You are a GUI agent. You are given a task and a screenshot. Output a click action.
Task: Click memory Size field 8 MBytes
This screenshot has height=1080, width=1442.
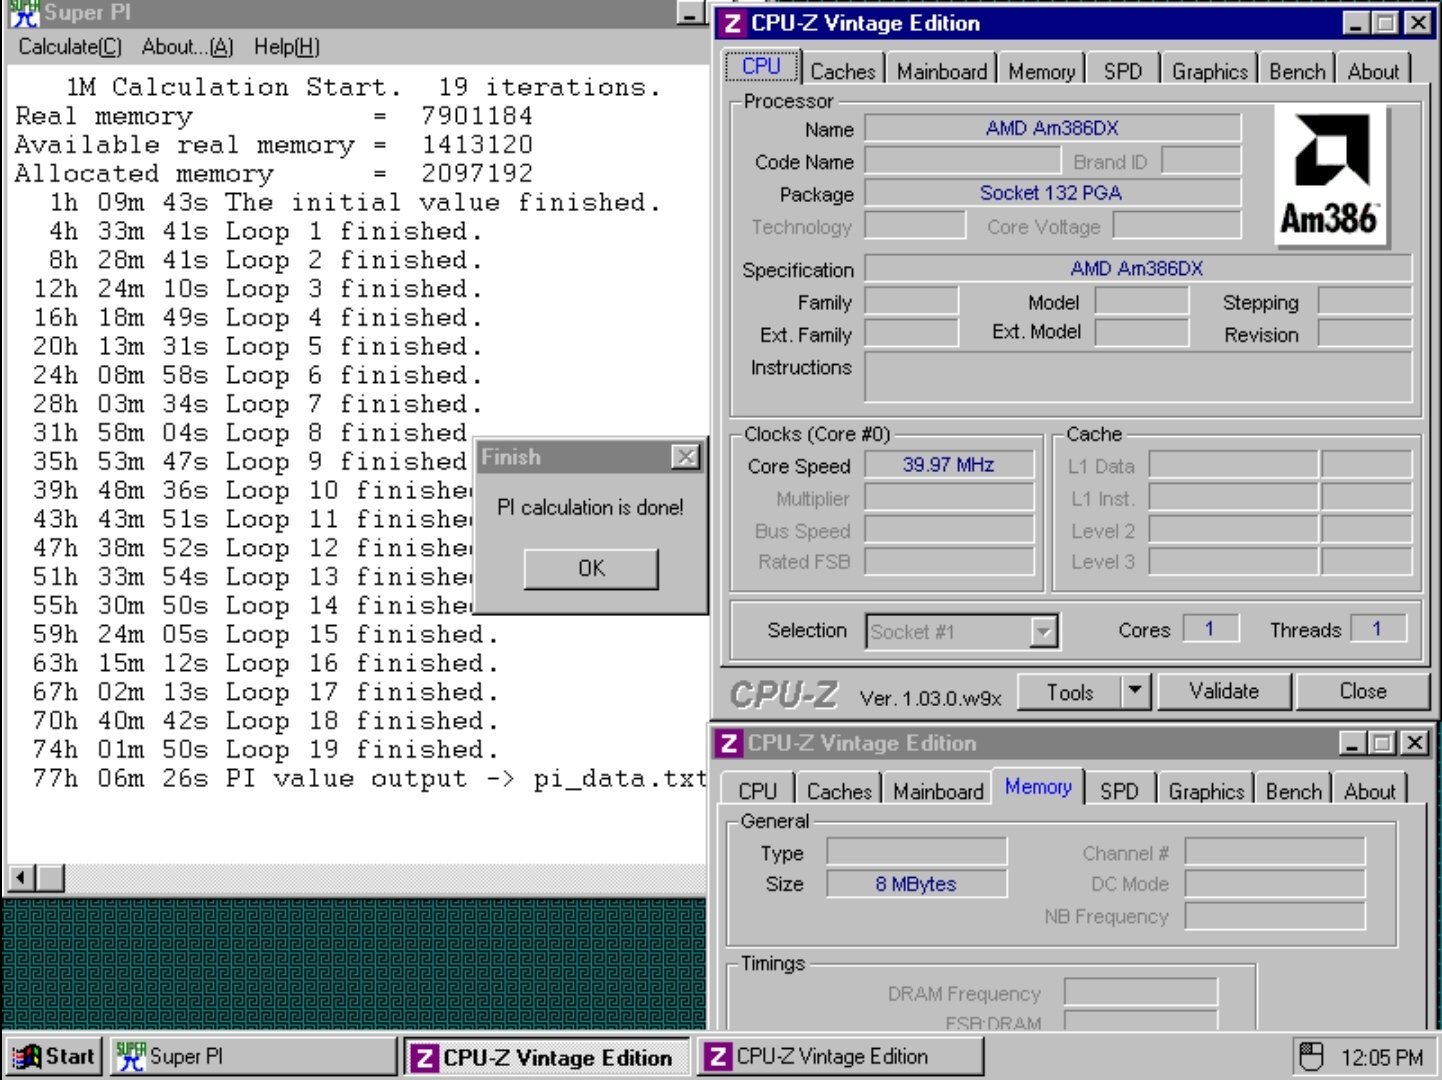click(916, 884)
